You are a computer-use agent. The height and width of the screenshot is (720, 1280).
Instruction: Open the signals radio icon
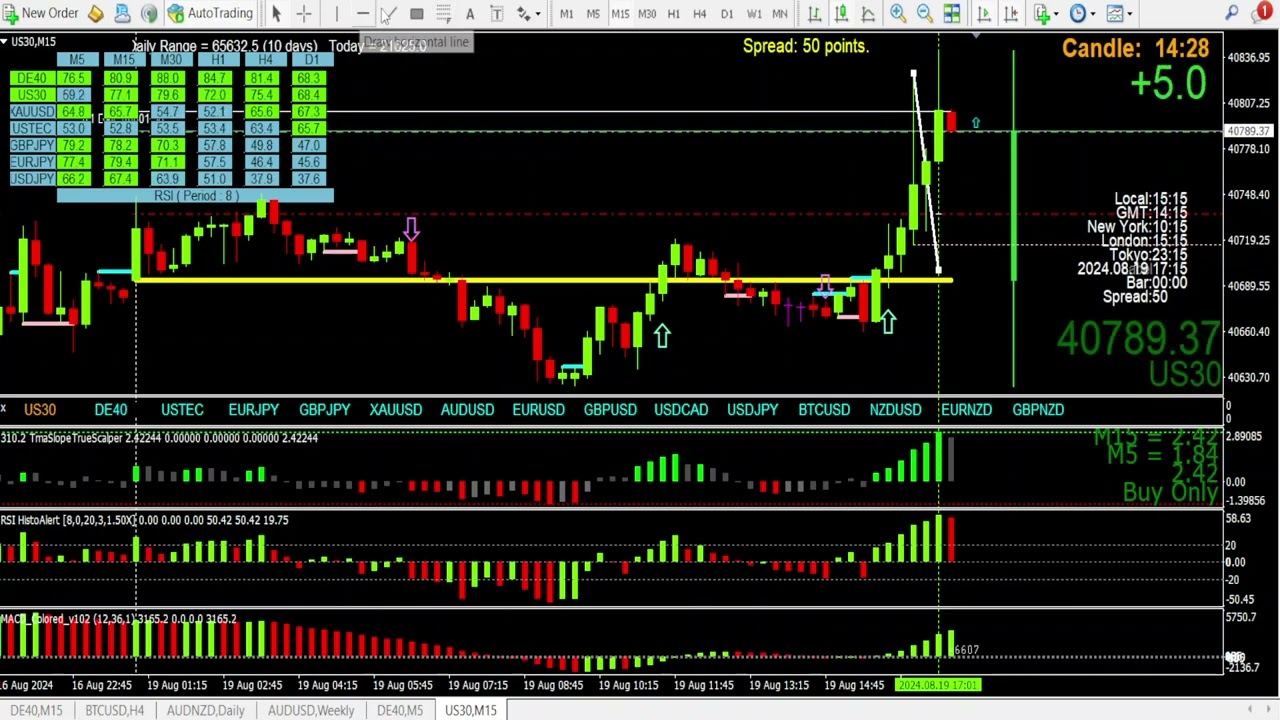point(149,13)
